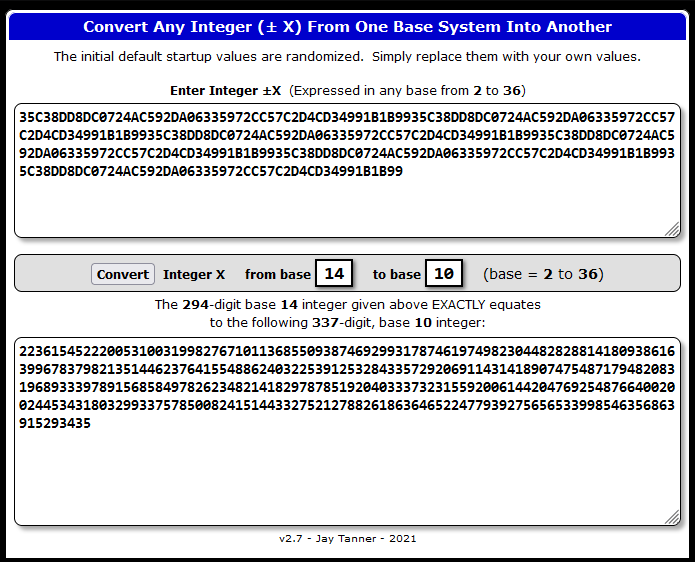
Task: Click the '294-digit base 14 integer' result line
Action: pos(348,304)
